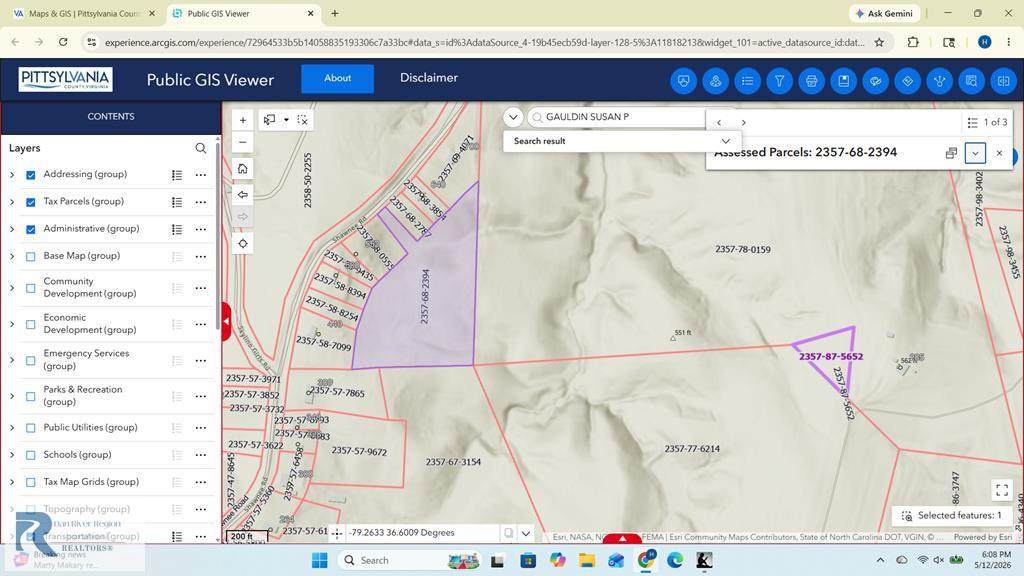1024x576 pixels.
Task: Expand the Addressing group tree
Action: coord(12,175)
